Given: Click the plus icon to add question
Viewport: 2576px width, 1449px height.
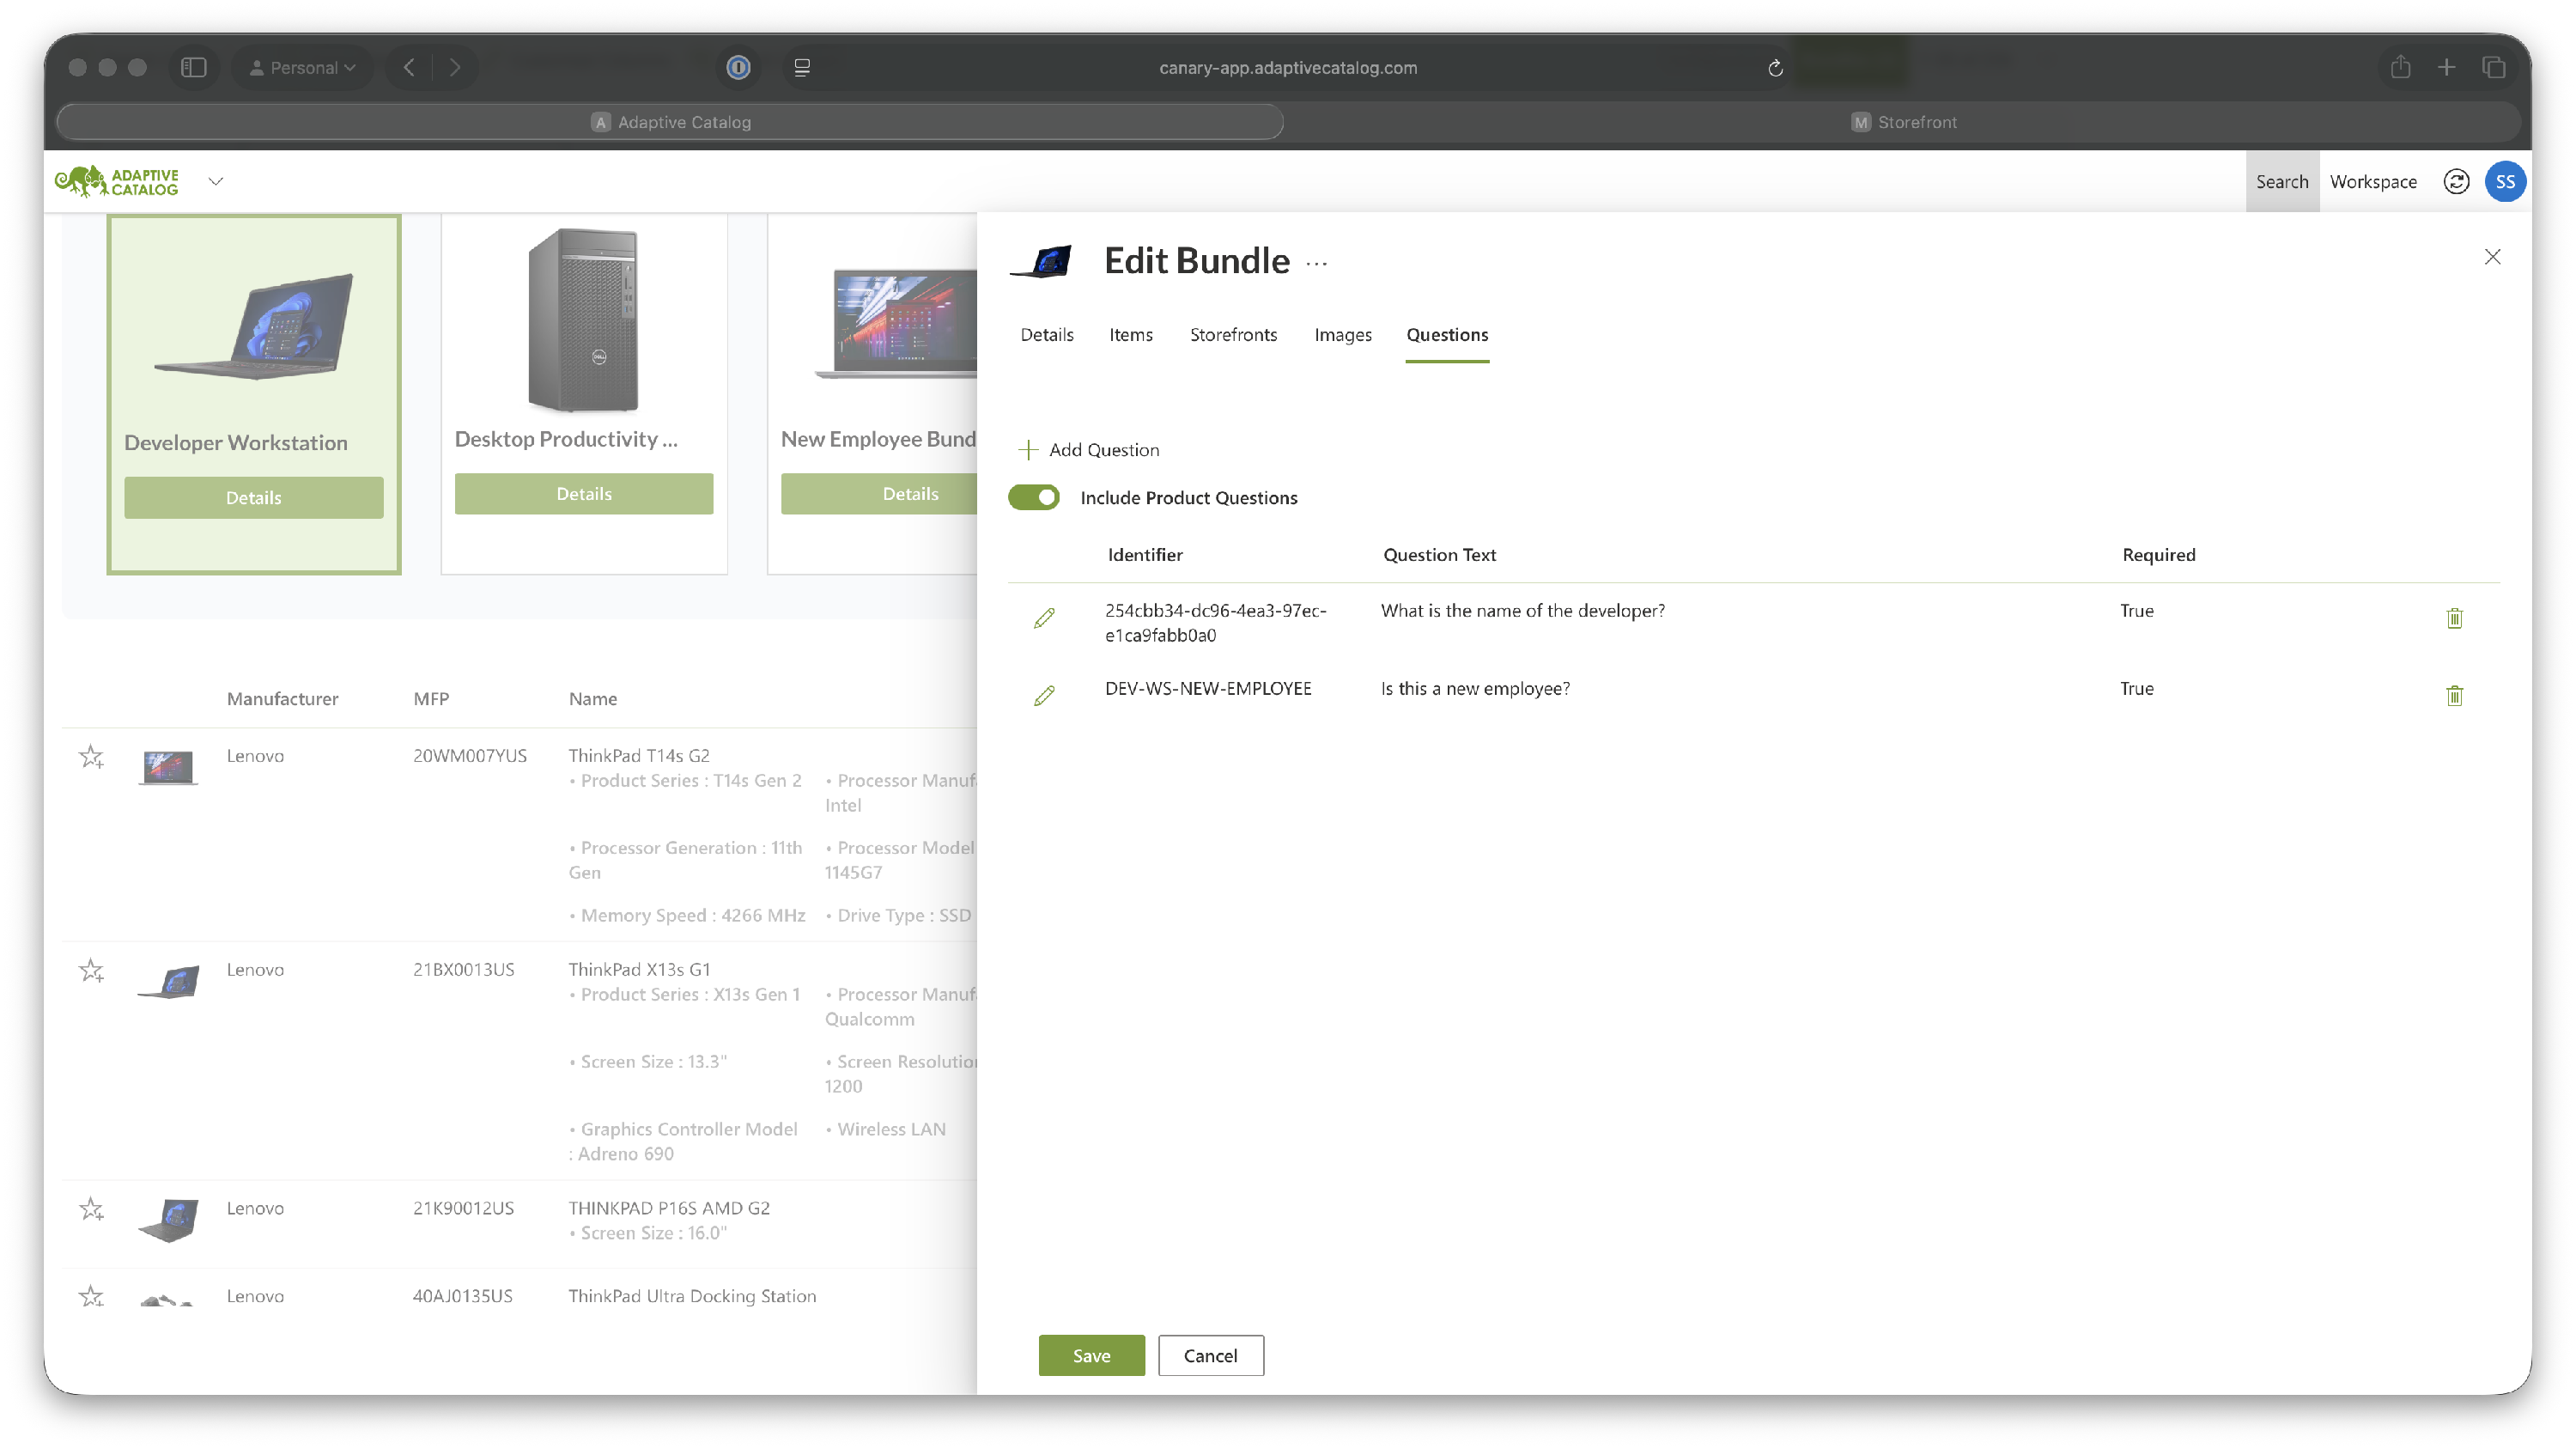Looking at the screenshot, I should [1027, 450].
